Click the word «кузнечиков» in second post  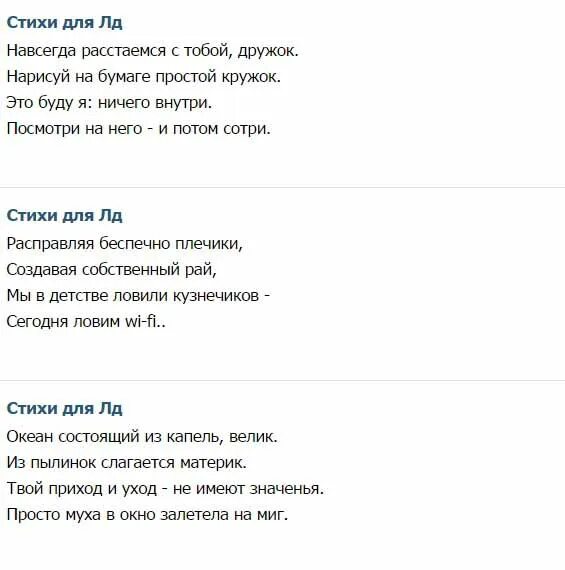[216, 296]
